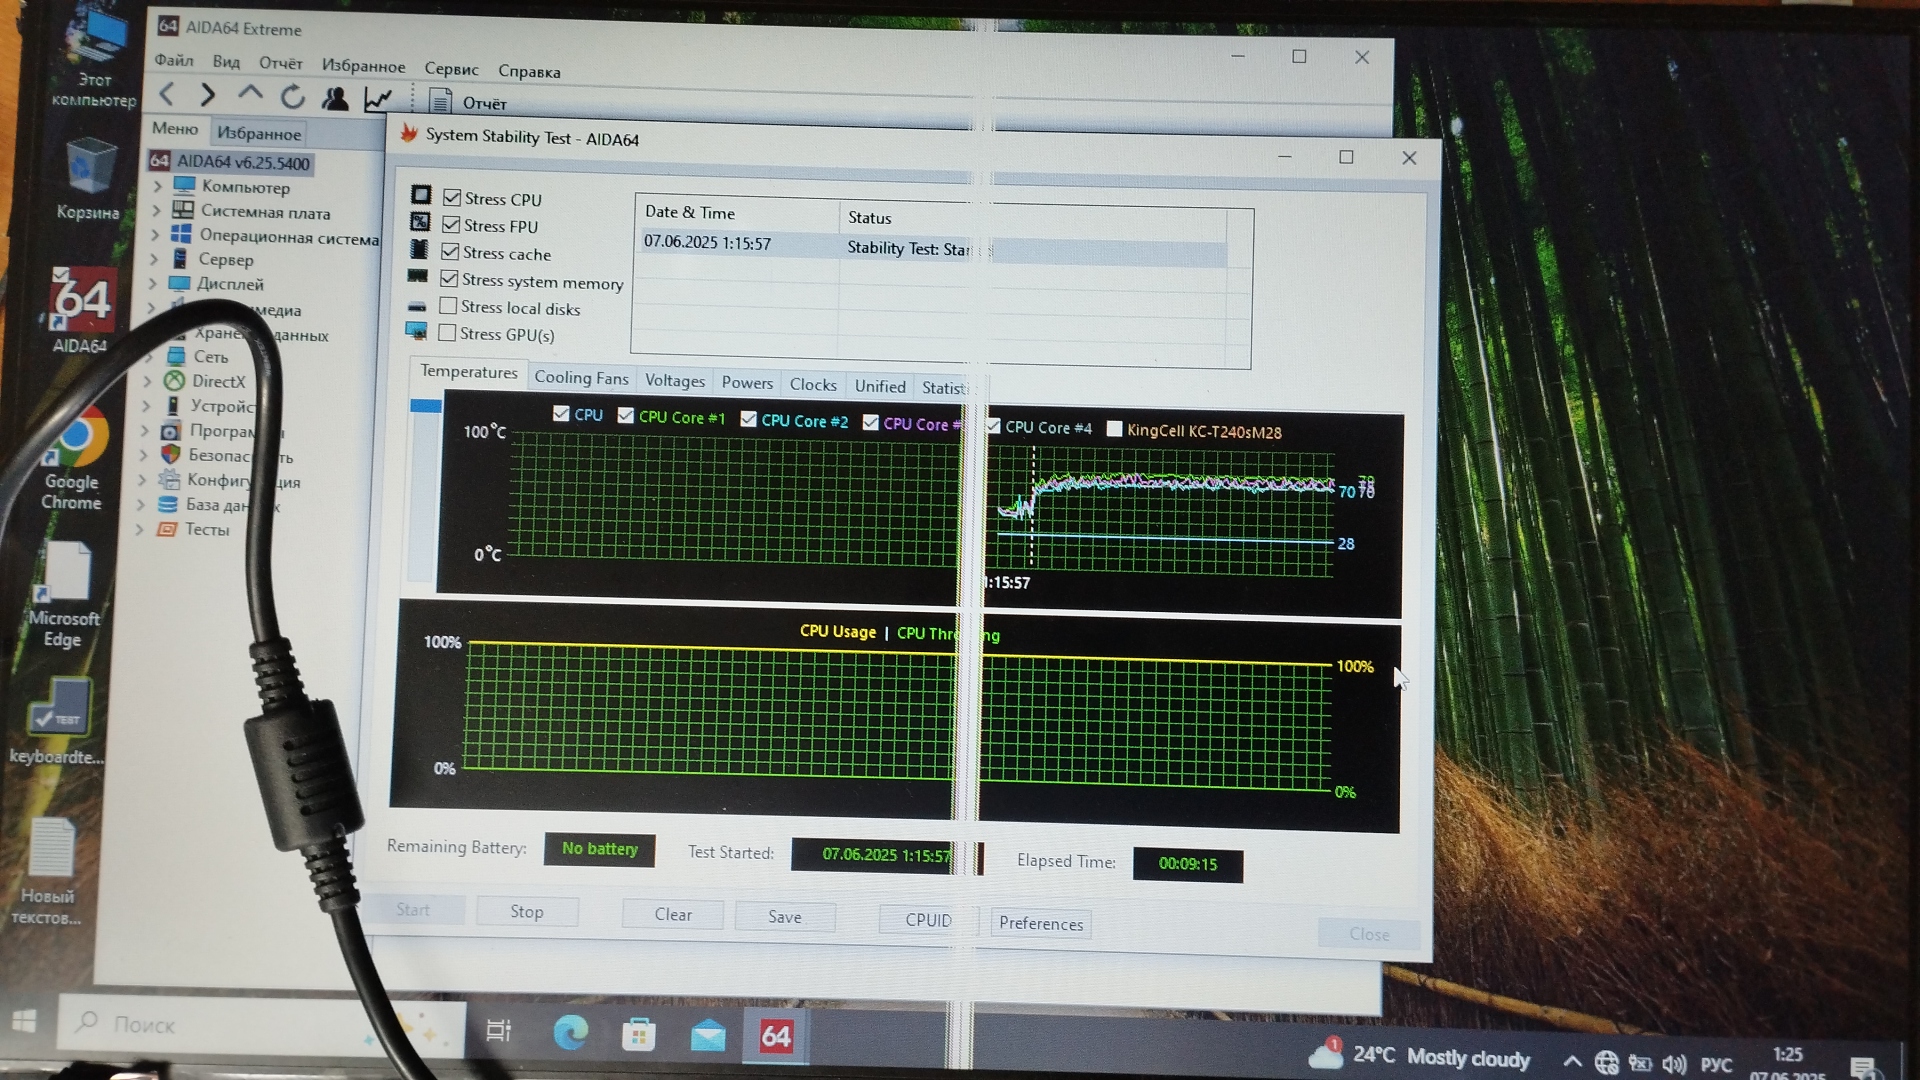This screenshot has height=1080, width=1920.
Task: Click the AIDA64 back navigation arrow
Action: tap(167, 95)
